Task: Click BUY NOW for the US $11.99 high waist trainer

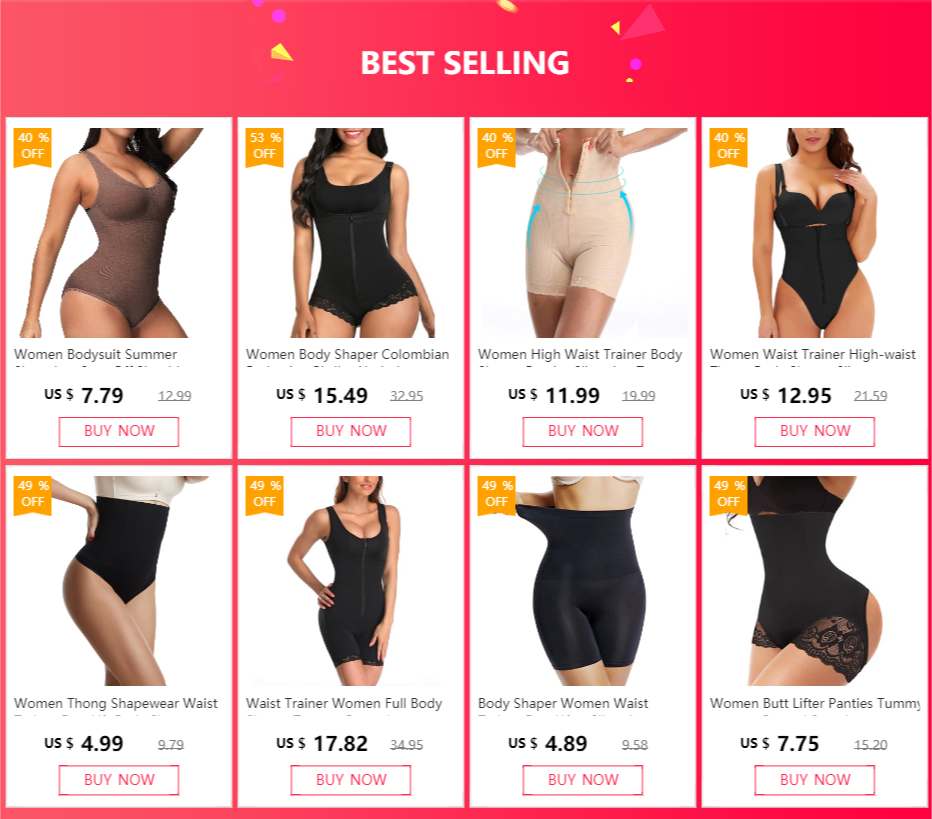Action: pyautogui.click(x=582, y=431)
